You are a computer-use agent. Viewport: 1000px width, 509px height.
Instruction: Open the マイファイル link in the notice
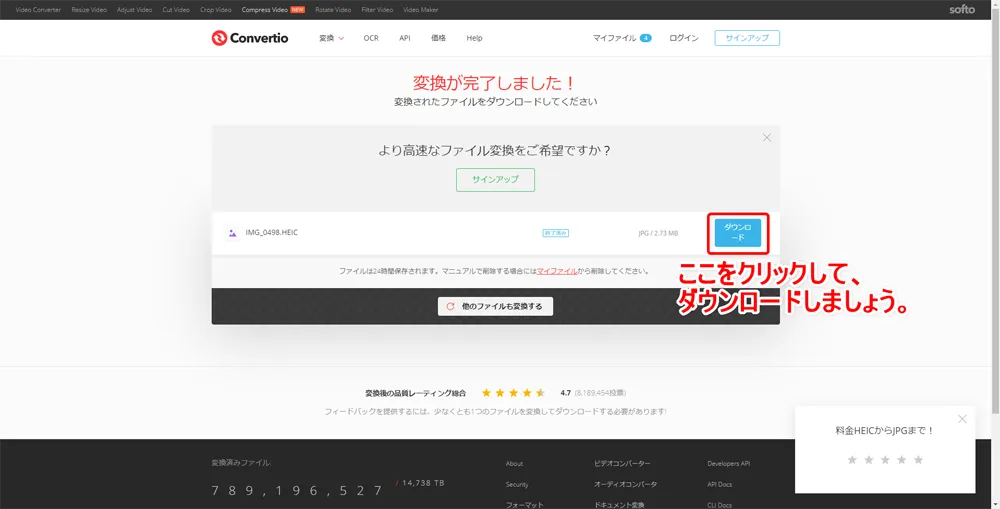pyautogui.click(x=557, y=271)
